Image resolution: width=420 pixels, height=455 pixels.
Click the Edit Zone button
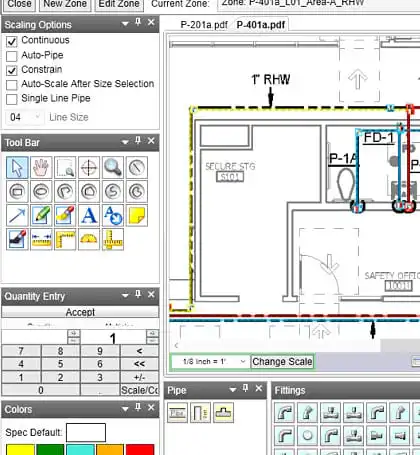pos(119,4)
